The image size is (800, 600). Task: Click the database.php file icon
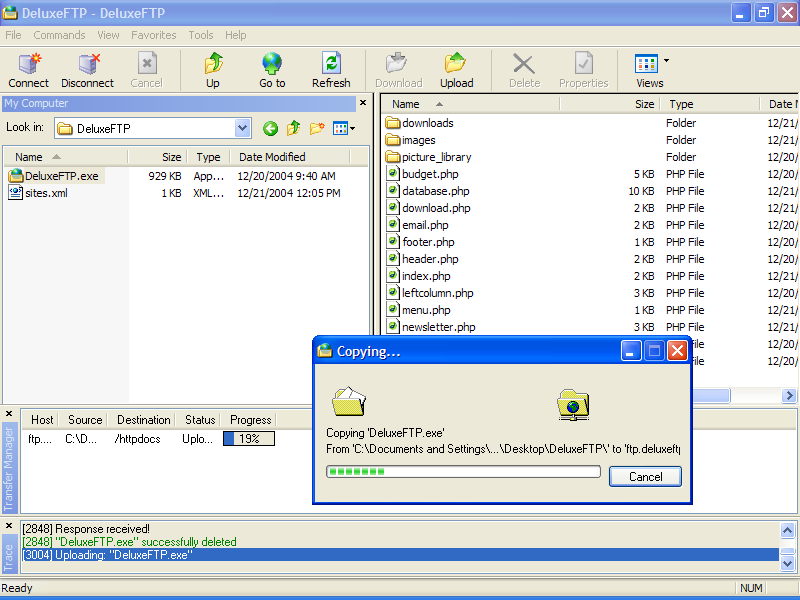[x=392, y=191]
